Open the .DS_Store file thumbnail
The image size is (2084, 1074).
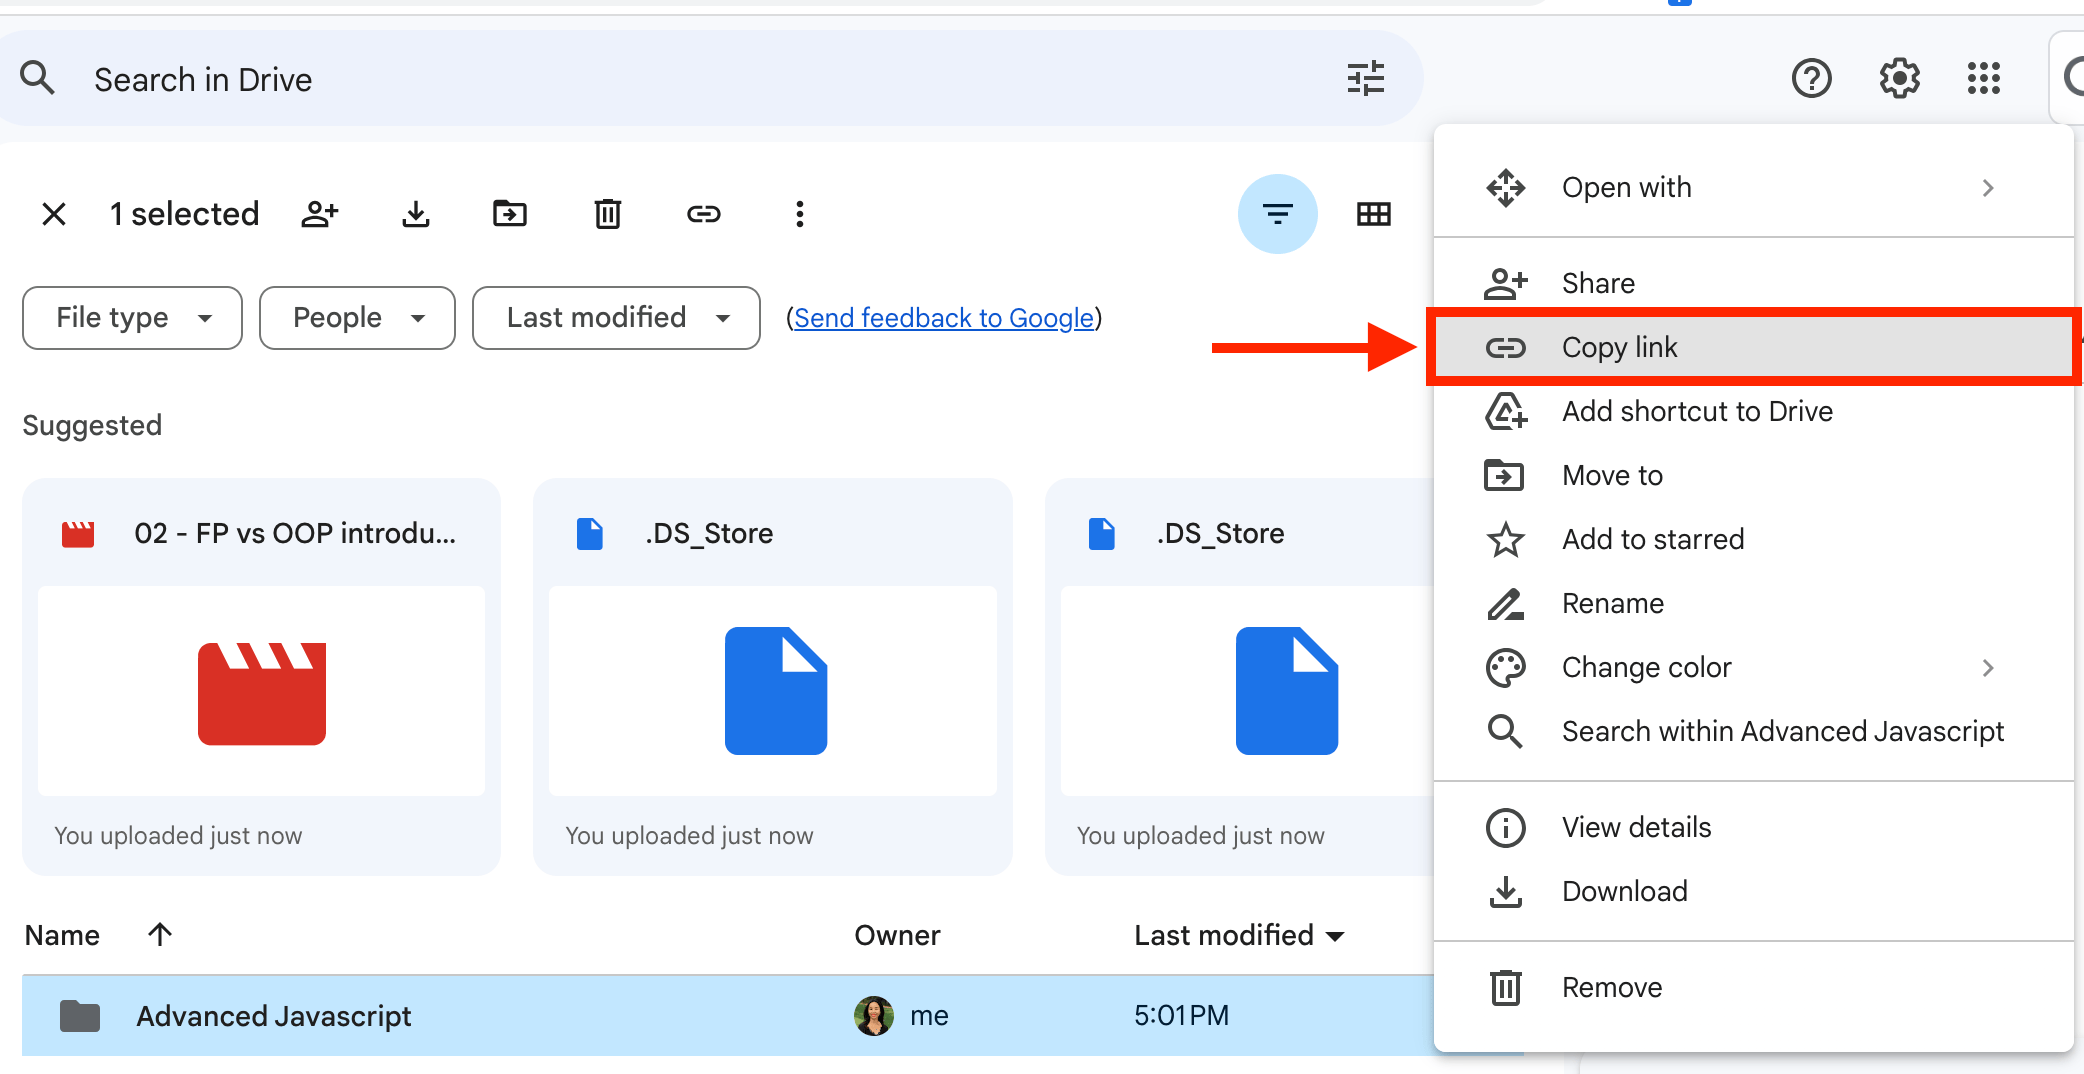pos(773,691)
